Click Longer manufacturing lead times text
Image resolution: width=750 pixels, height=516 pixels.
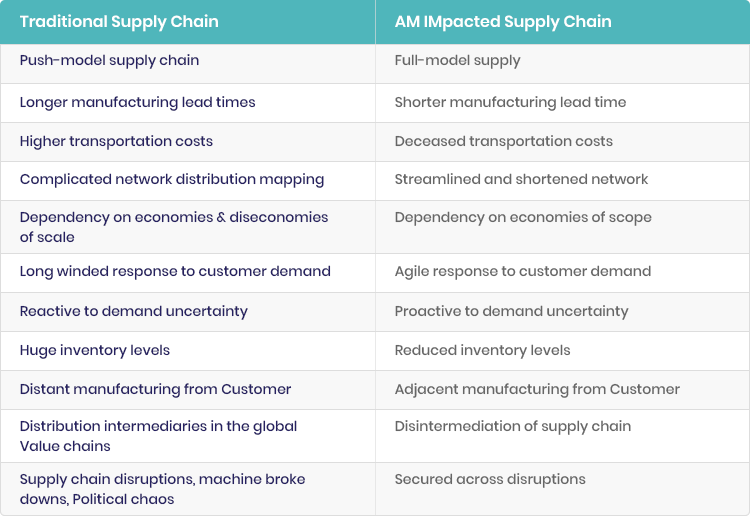(x=137, y=102)
